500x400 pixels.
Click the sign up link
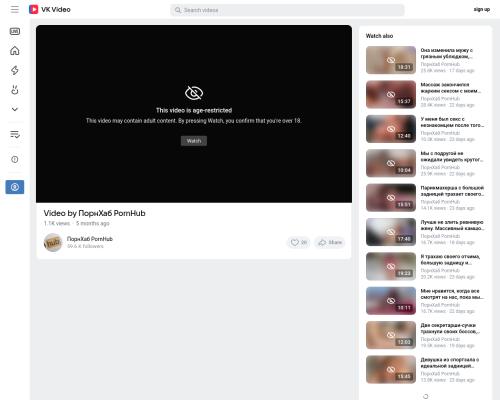pos(482,9)
